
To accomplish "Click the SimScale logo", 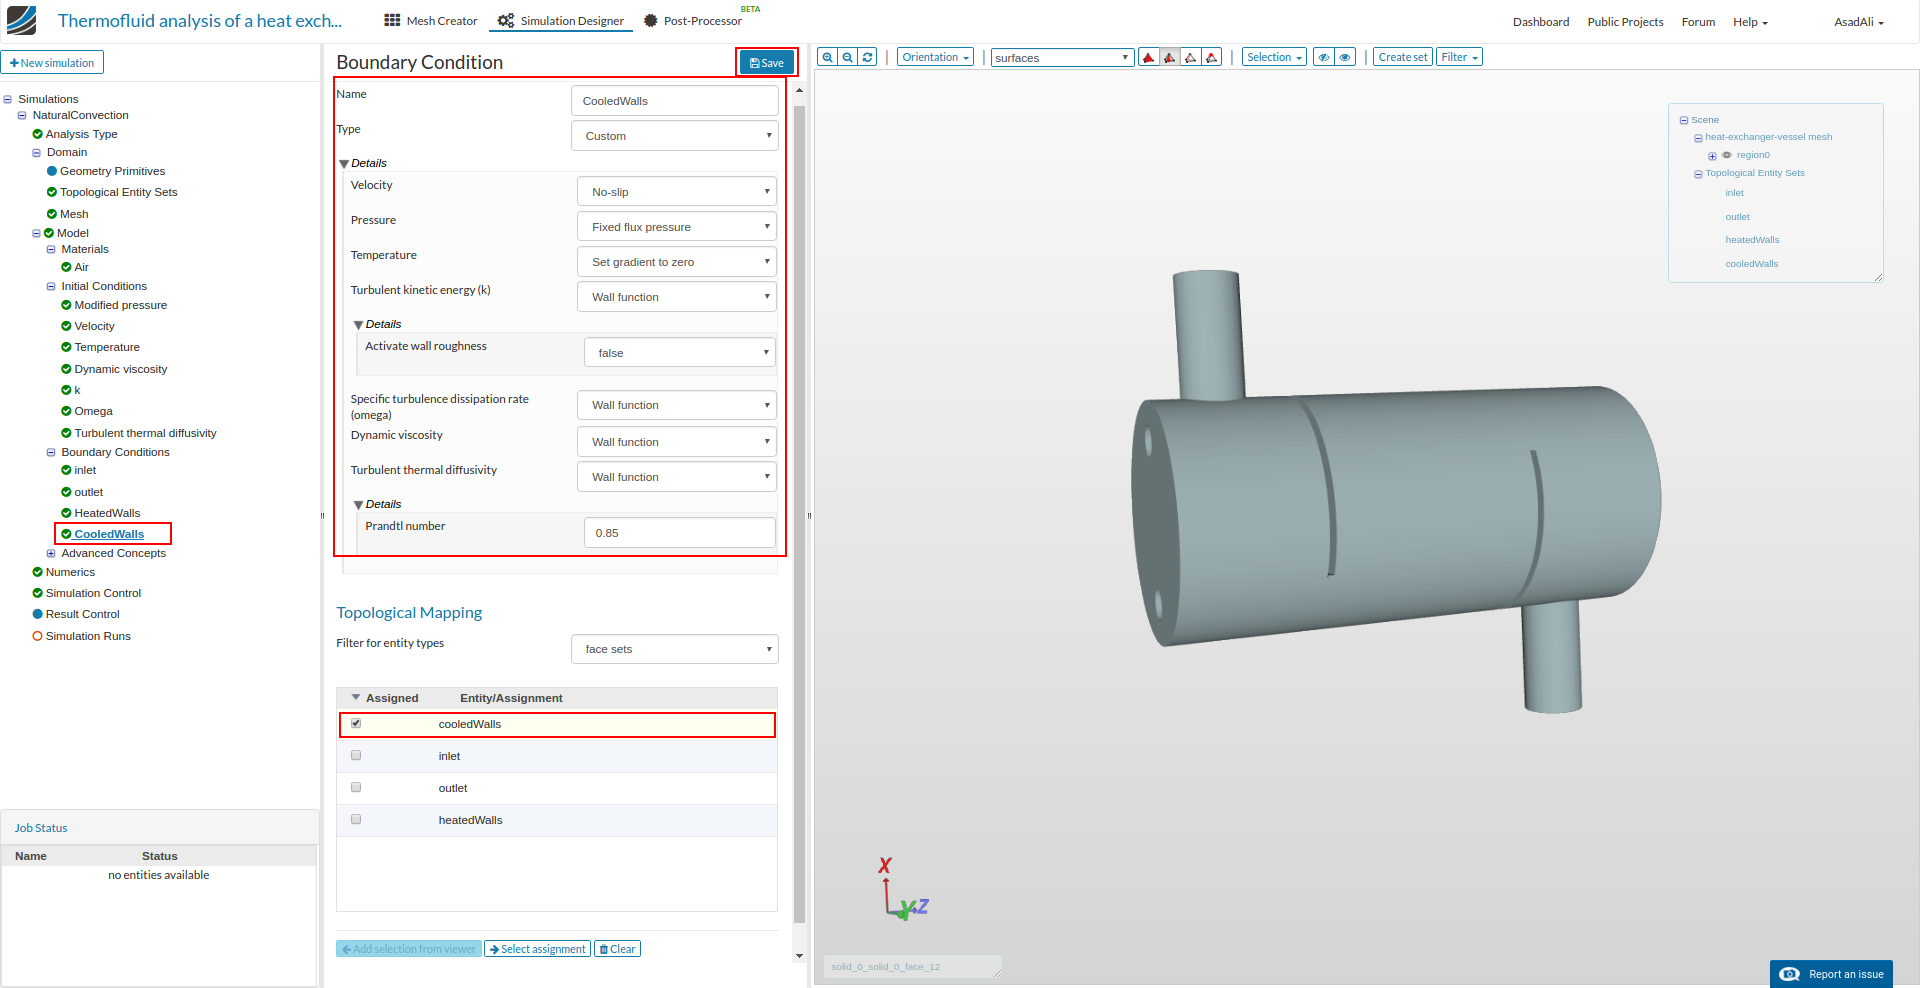I will [20, 20].
